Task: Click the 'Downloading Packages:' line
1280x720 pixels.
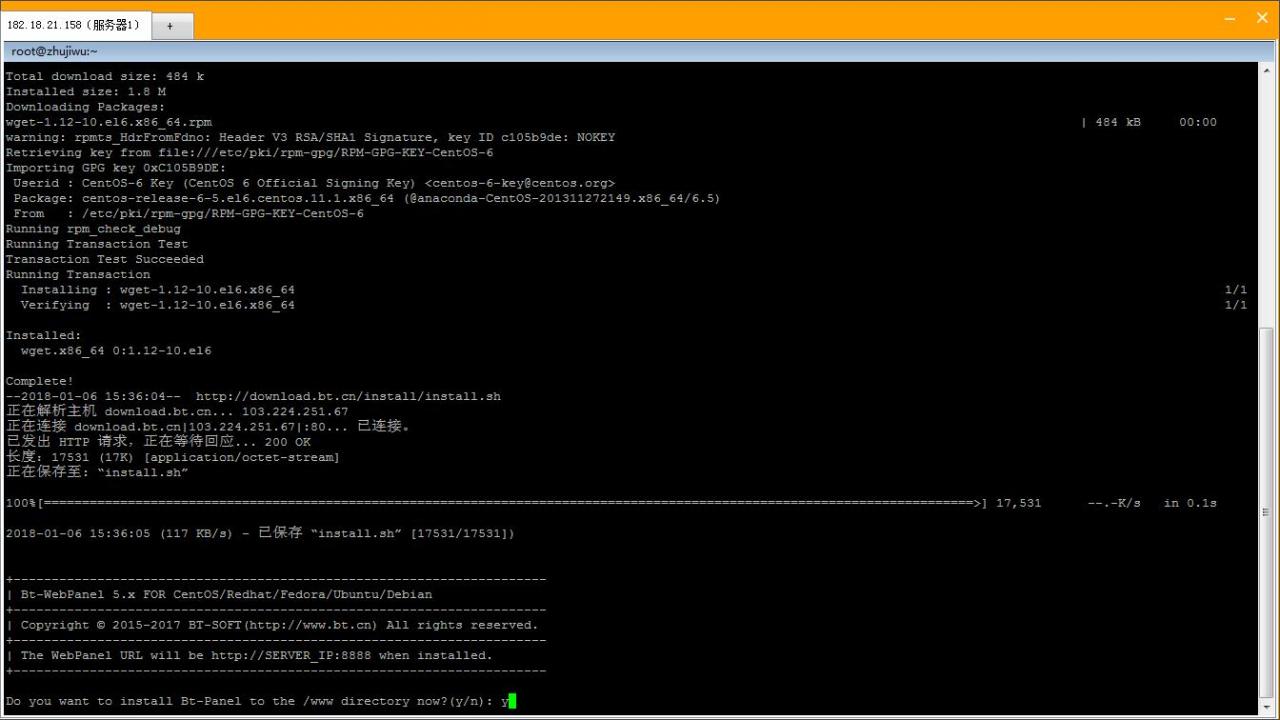Action: pyautogui.click(x=86, y=107)
